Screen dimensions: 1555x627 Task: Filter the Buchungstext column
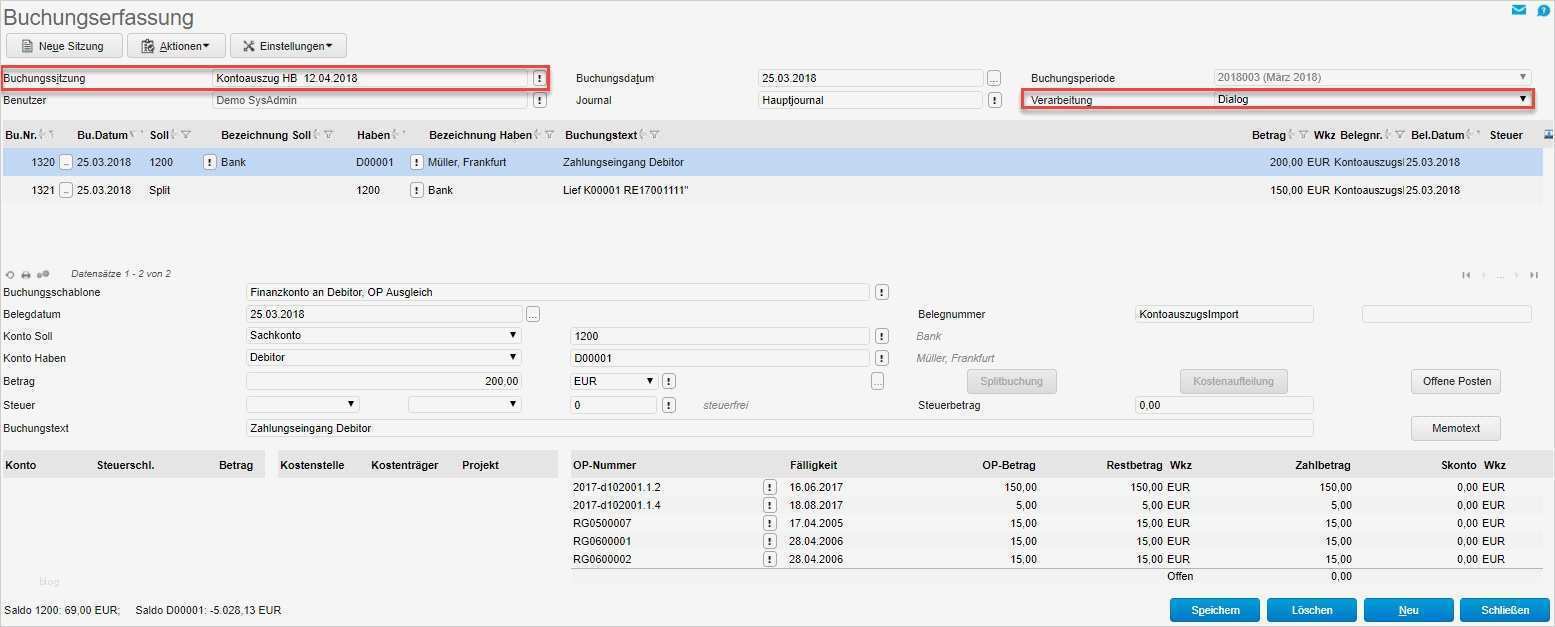click(x=654, y=135)
